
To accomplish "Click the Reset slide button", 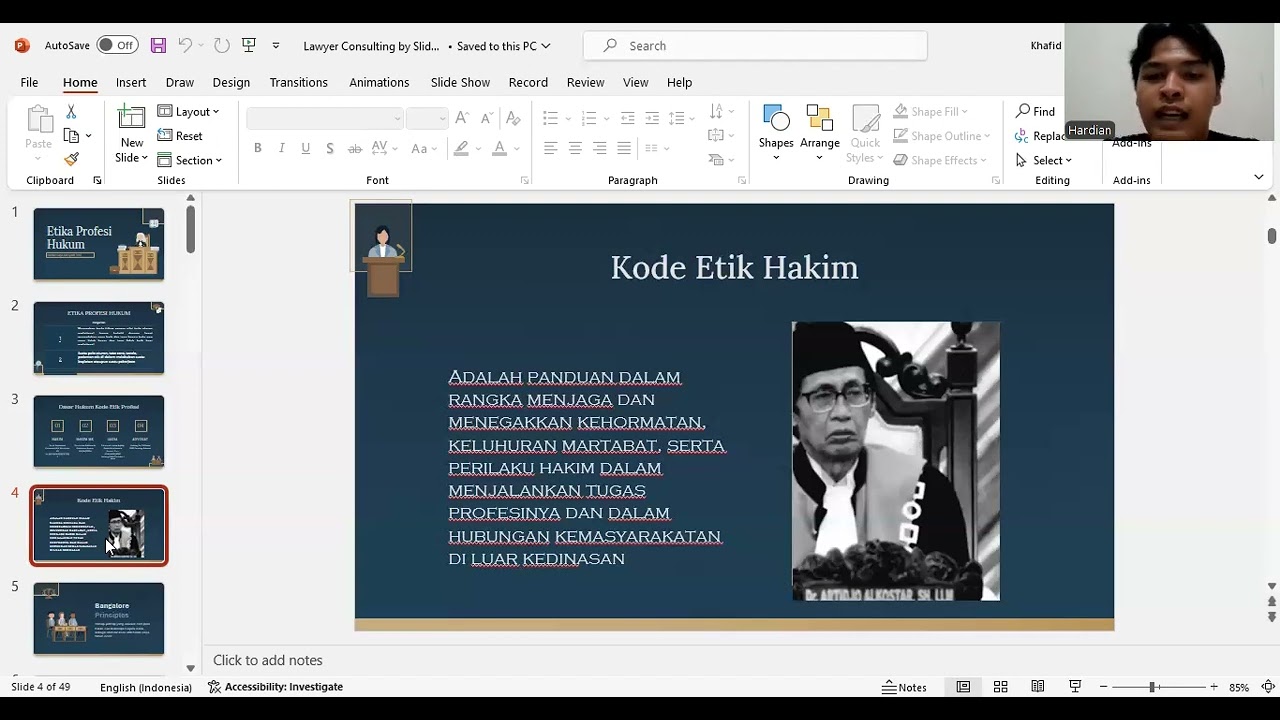I will [x=180, y=136].
